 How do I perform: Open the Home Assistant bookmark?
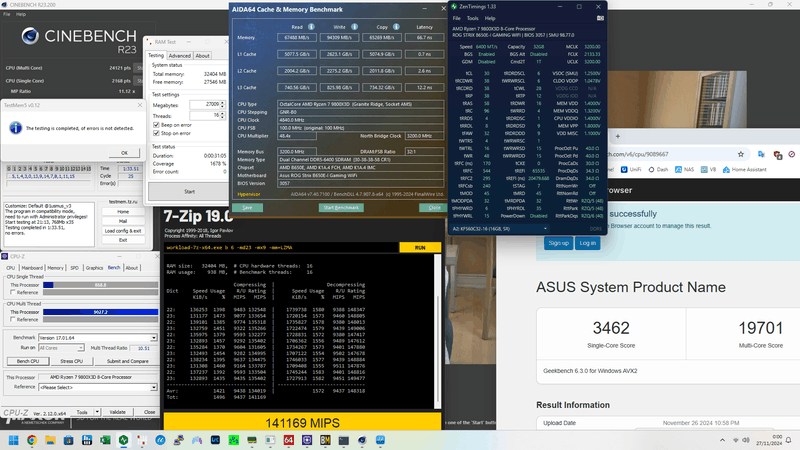[744, 169]
